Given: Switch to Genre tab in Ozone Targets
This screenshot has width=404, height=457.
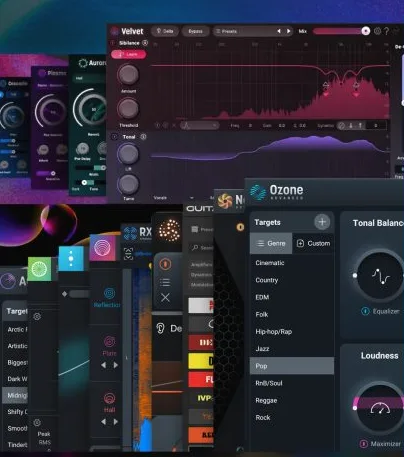Looking at the screenshot, I should tap(271, 243).
